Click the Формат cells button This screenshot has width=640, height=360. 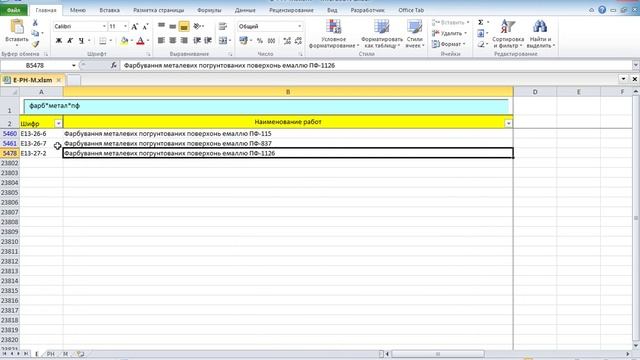point(449,44)
